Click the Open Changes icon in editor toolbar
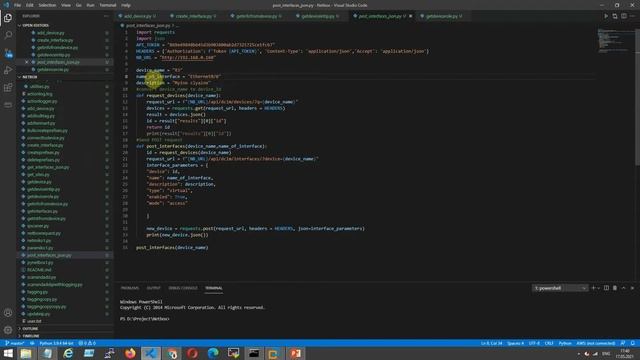The height and width of the screenshot is (360, 640). point(615,16)
